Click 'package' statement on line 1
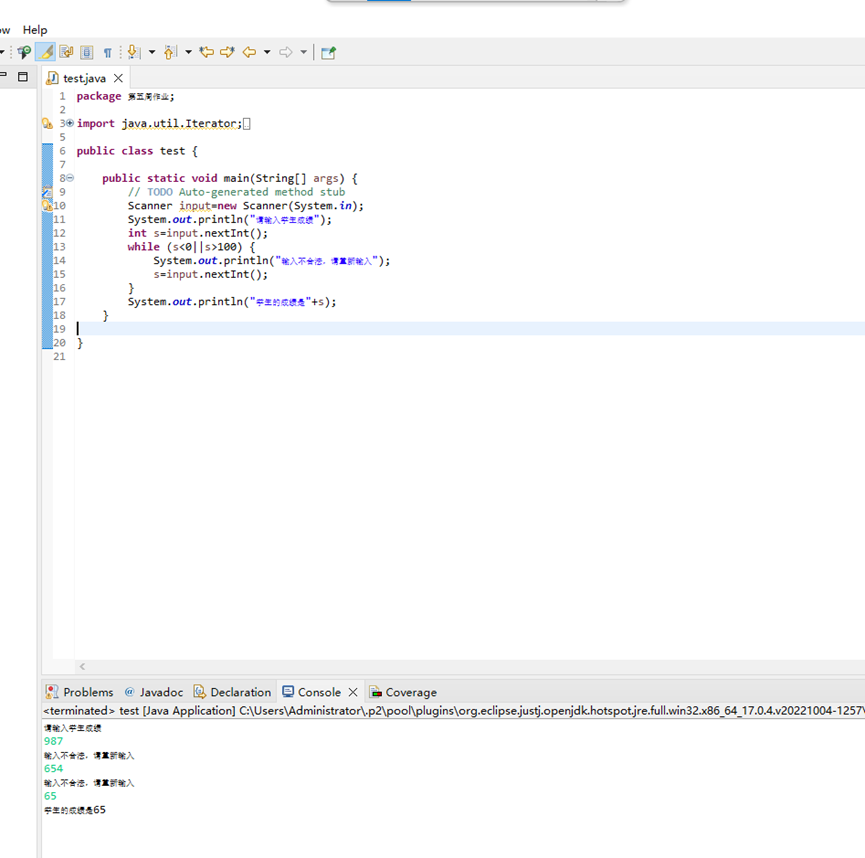This screenshot has width=865, height=858. pyautogui.click(x=125, y=97)
